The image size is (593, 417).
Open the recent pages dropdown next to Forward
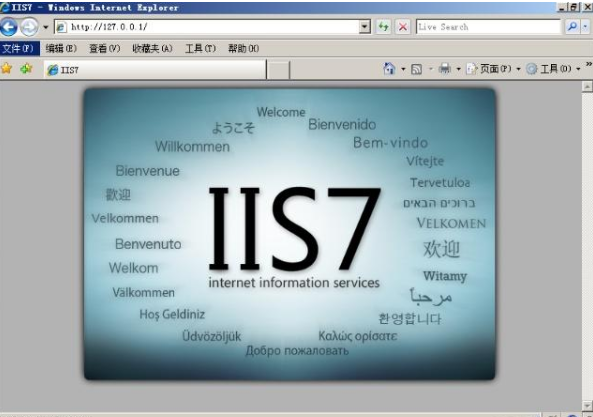(x=46, y=27)
